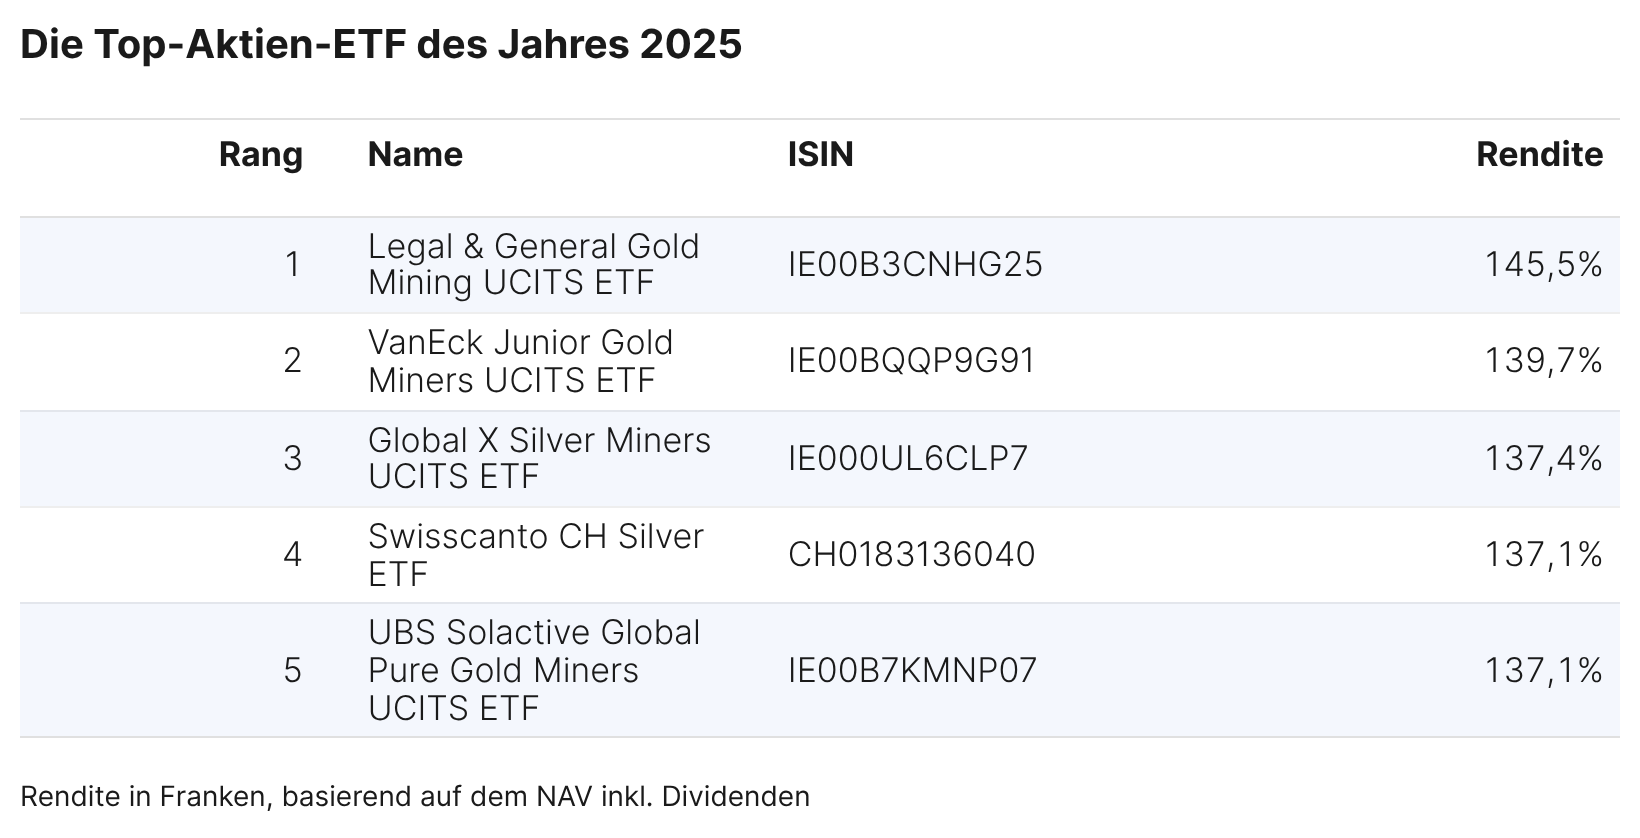Select VanEck Junior Gold Miners ETF name
This screenshot has height=838, width=1640.
tap(520, 361)
